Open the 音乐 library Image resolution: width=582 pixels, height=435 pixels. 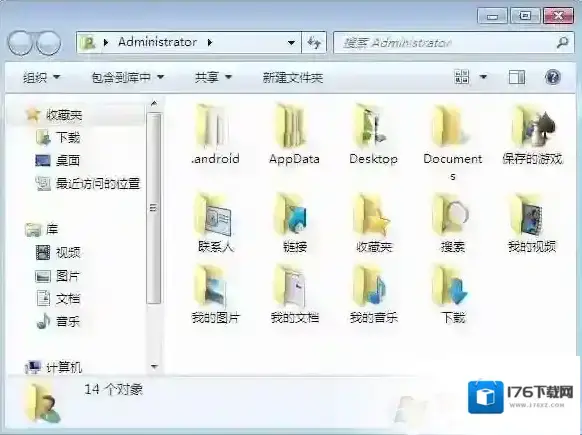point(58,321)
